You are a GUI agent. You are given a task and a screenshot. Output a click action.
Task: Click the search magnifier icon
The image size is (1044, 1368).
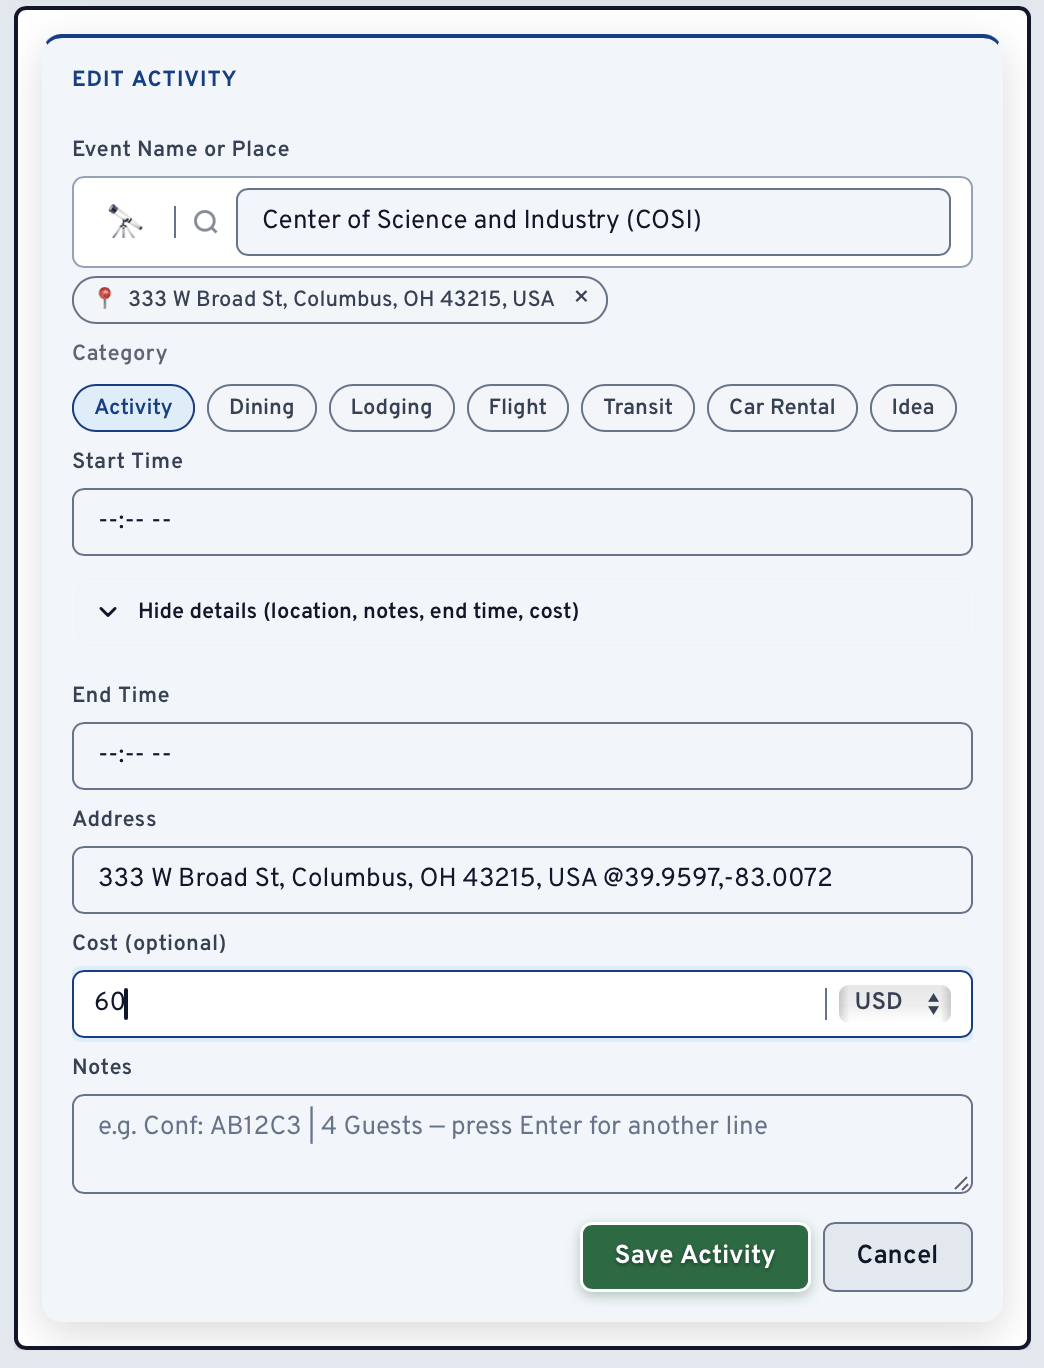(206, 222)
